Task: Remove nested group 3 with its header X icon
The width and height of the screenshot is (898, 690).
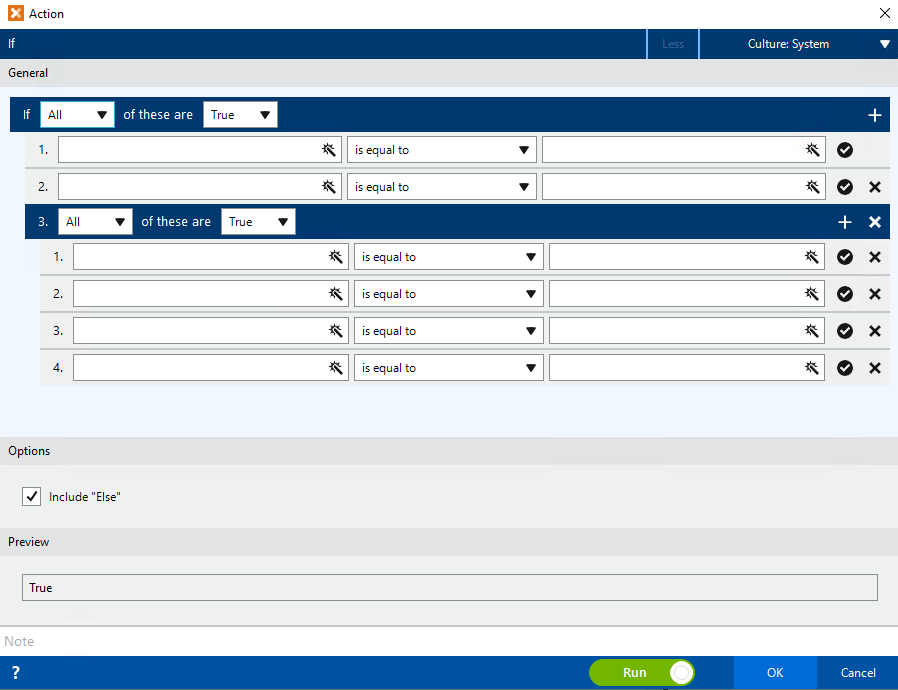Action: pos(875,222)
